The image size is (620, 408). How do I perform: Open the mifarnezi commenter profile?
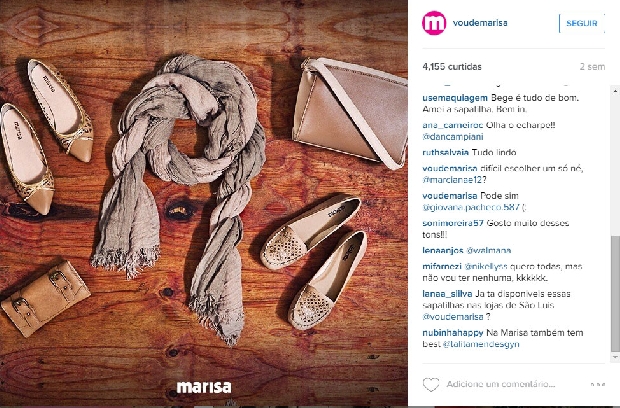pos(442,266)
